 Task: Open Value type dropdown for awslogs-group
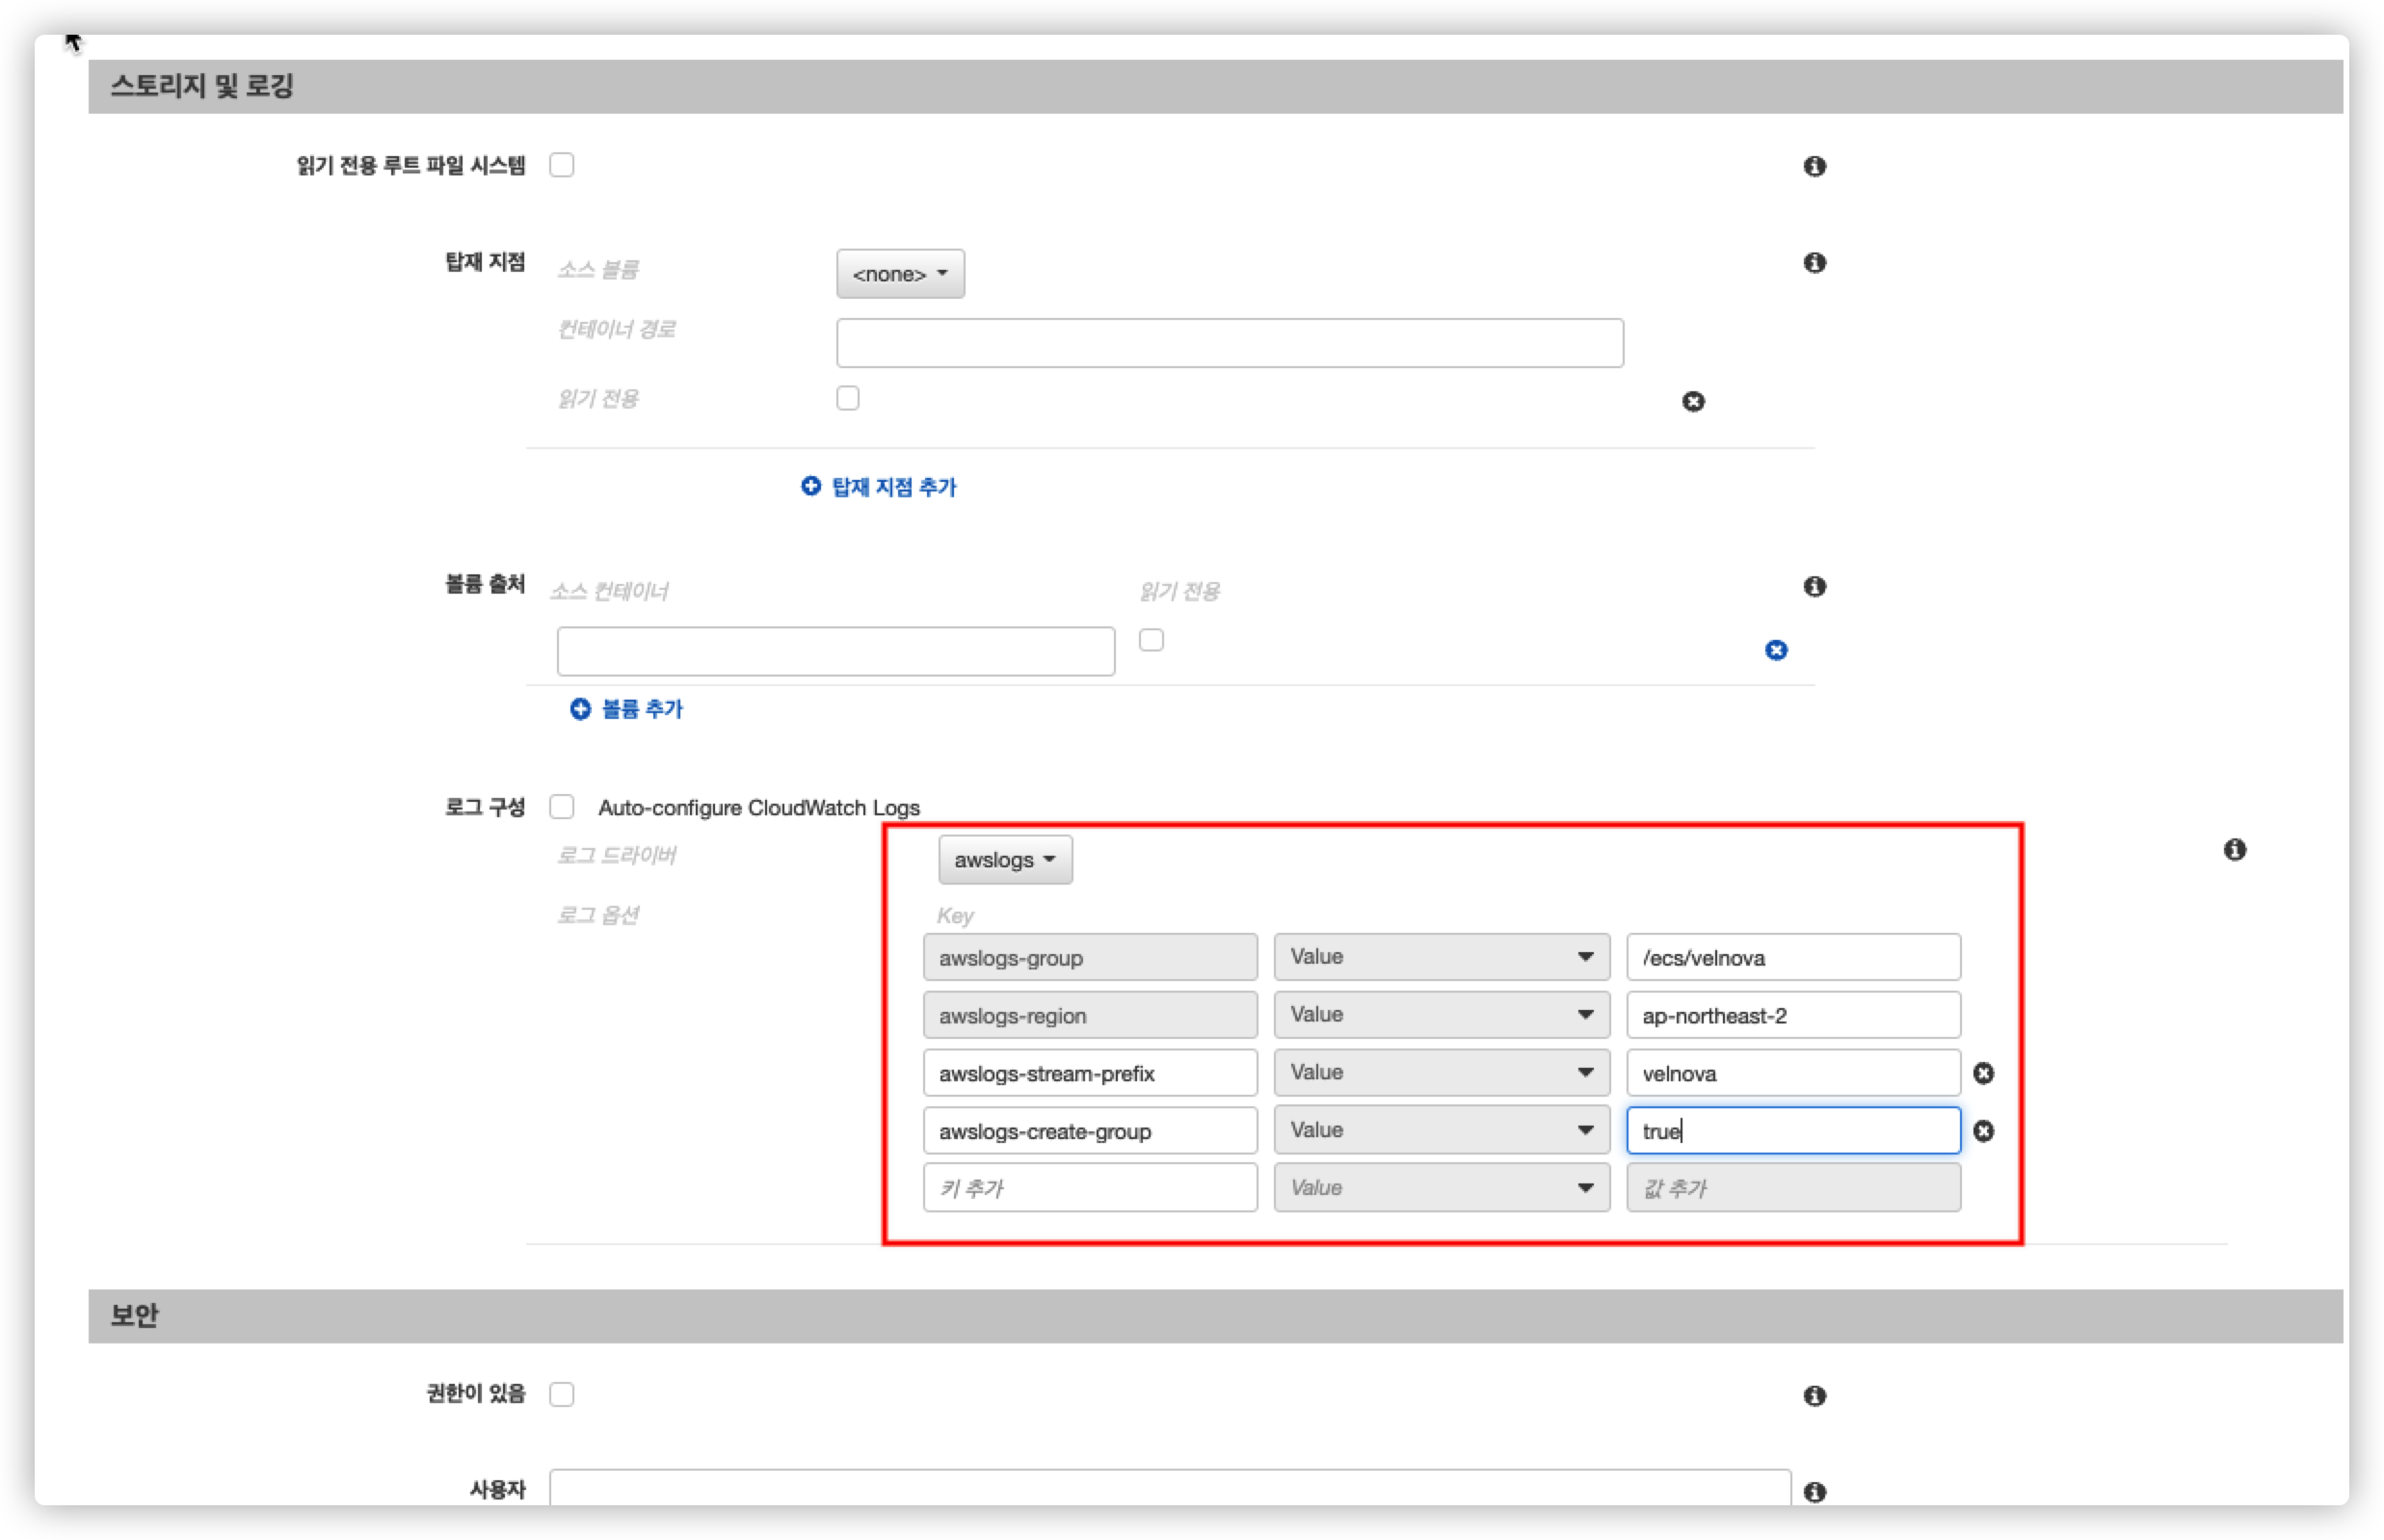[x=1441, y=957]
